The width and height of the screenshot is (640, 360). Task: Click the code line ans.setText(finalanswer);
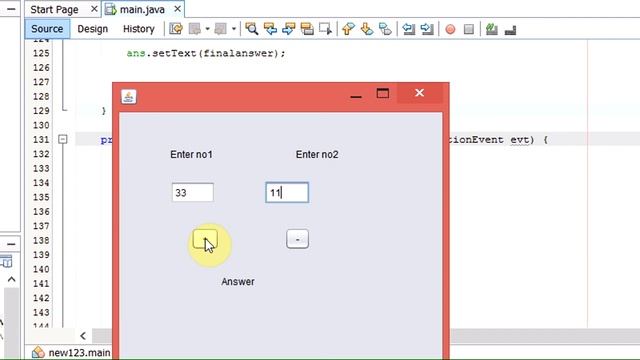pyautogui.click(x=206, y=53)
